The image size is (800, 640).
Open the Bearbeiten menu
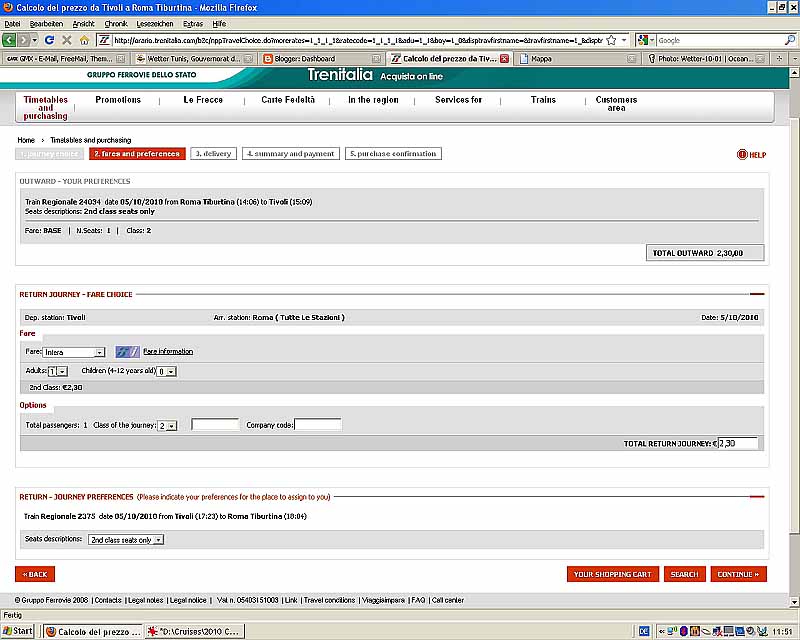[x=46, y=23]
